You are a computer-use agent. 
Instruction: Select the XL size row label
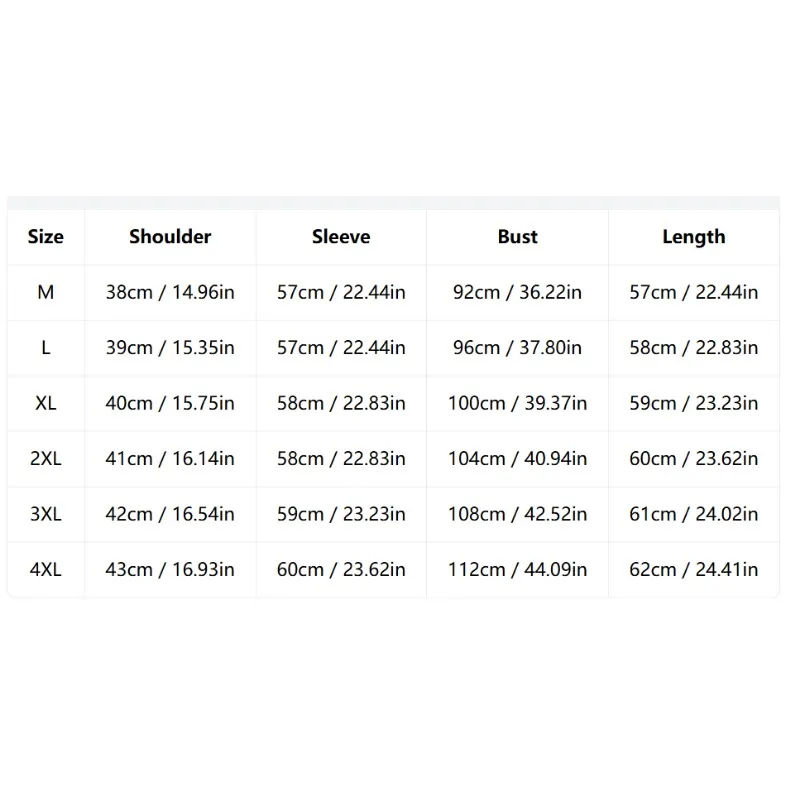(46, 403)
